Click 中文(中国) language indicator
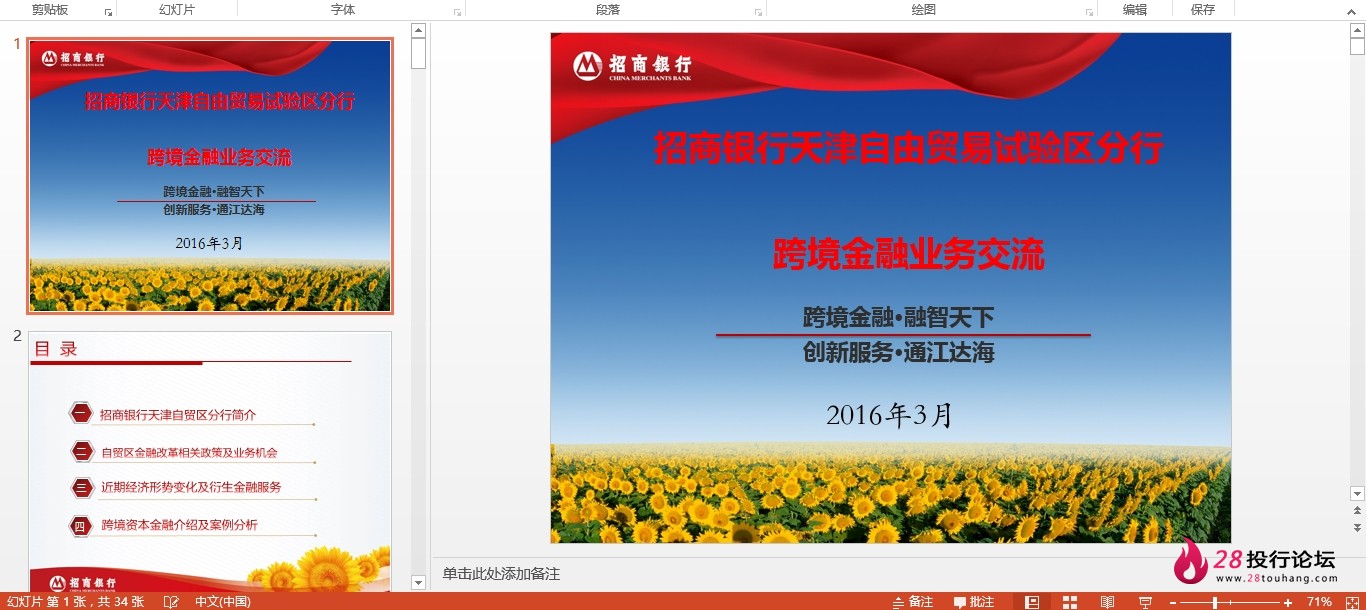This screenshot has width=1366, height=610. pos(223,602)
